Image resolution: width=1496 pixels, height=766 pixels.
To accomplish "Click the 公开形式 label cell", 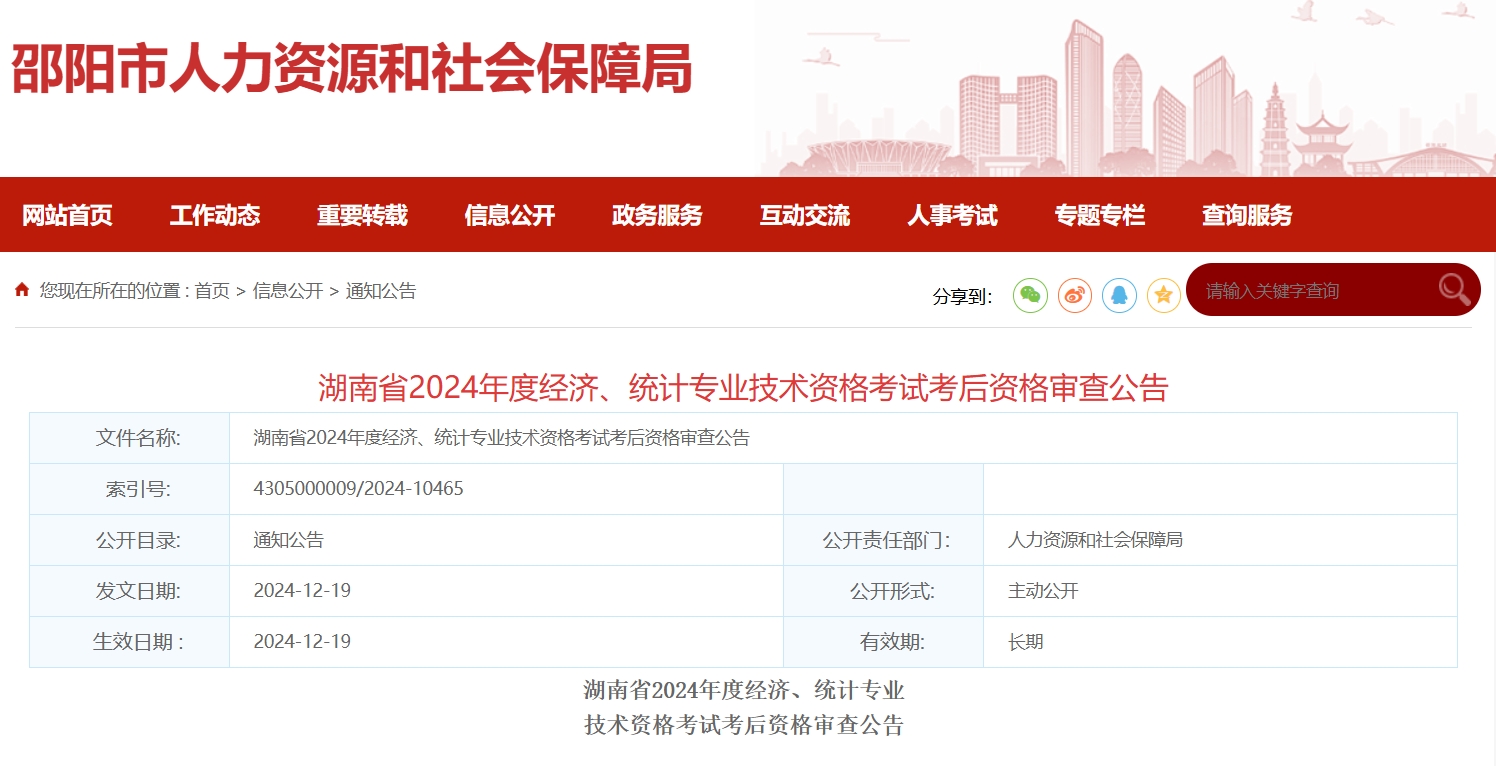I will (884, 591).
